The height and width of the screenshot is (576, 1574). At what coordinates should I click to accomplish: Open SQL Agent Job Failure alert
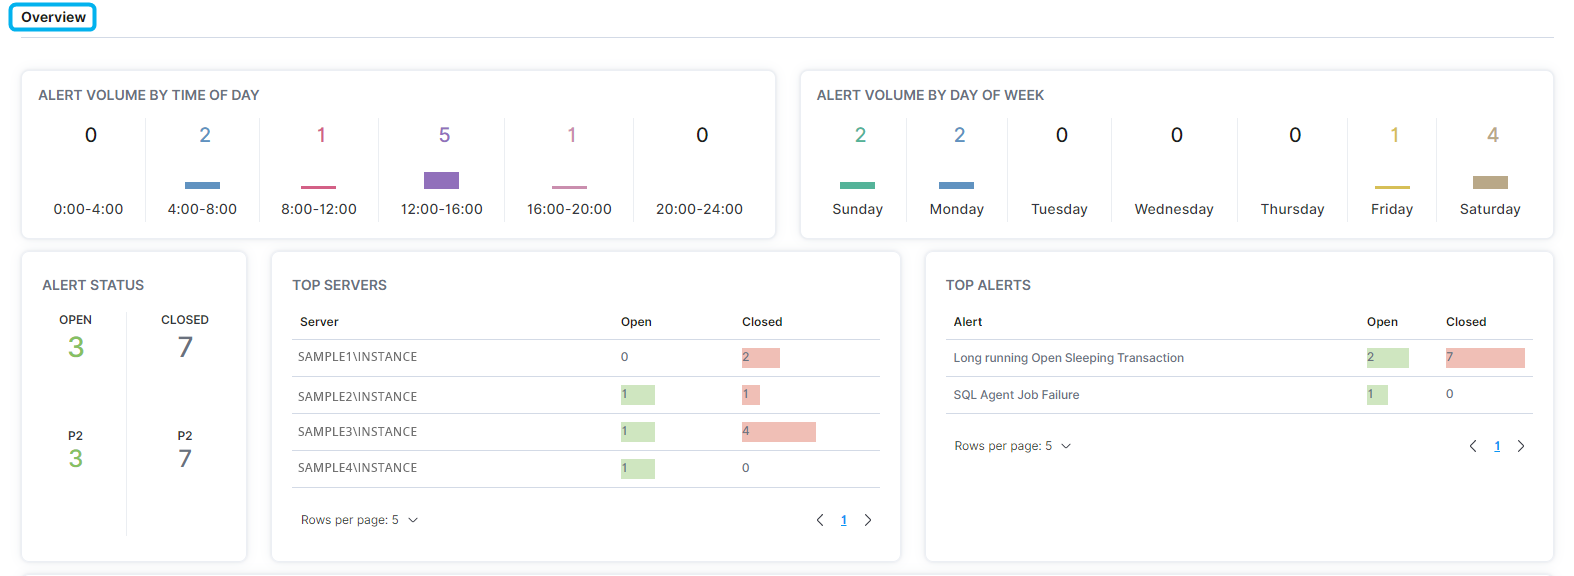tap(1016, 395)
